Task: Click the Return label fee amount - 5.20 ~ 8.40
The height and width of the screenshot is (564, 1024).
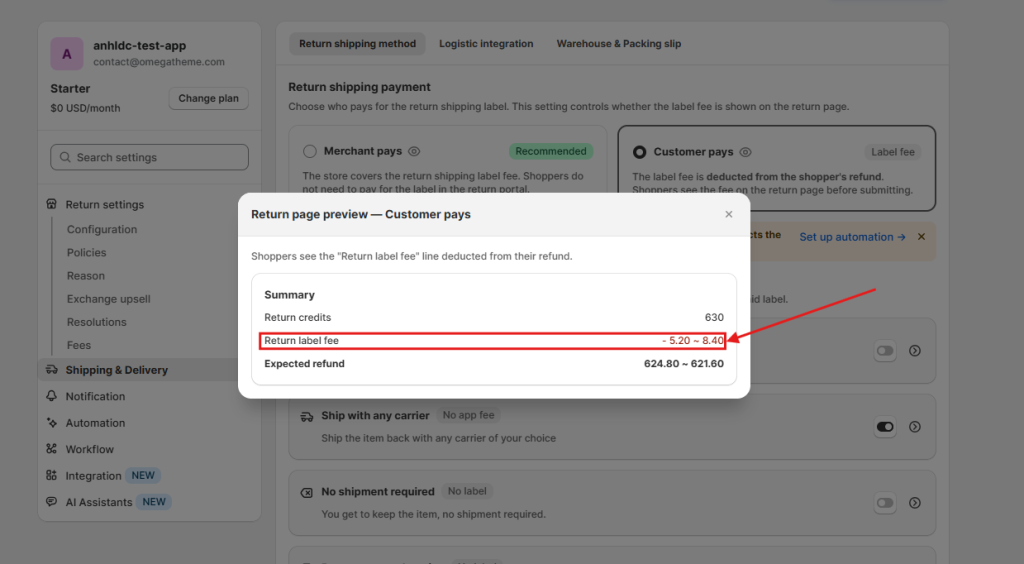Action: [x=692, y=341]
